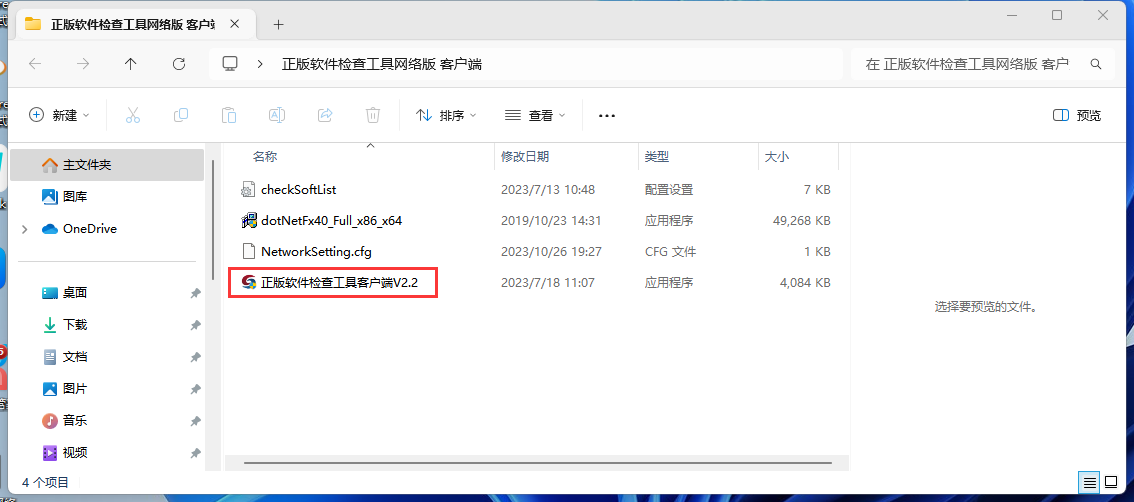Viewport: 1134px width, 502px height.
Task: Click the file list horizontal scrollbar
Action: click(x=537, y=462)
